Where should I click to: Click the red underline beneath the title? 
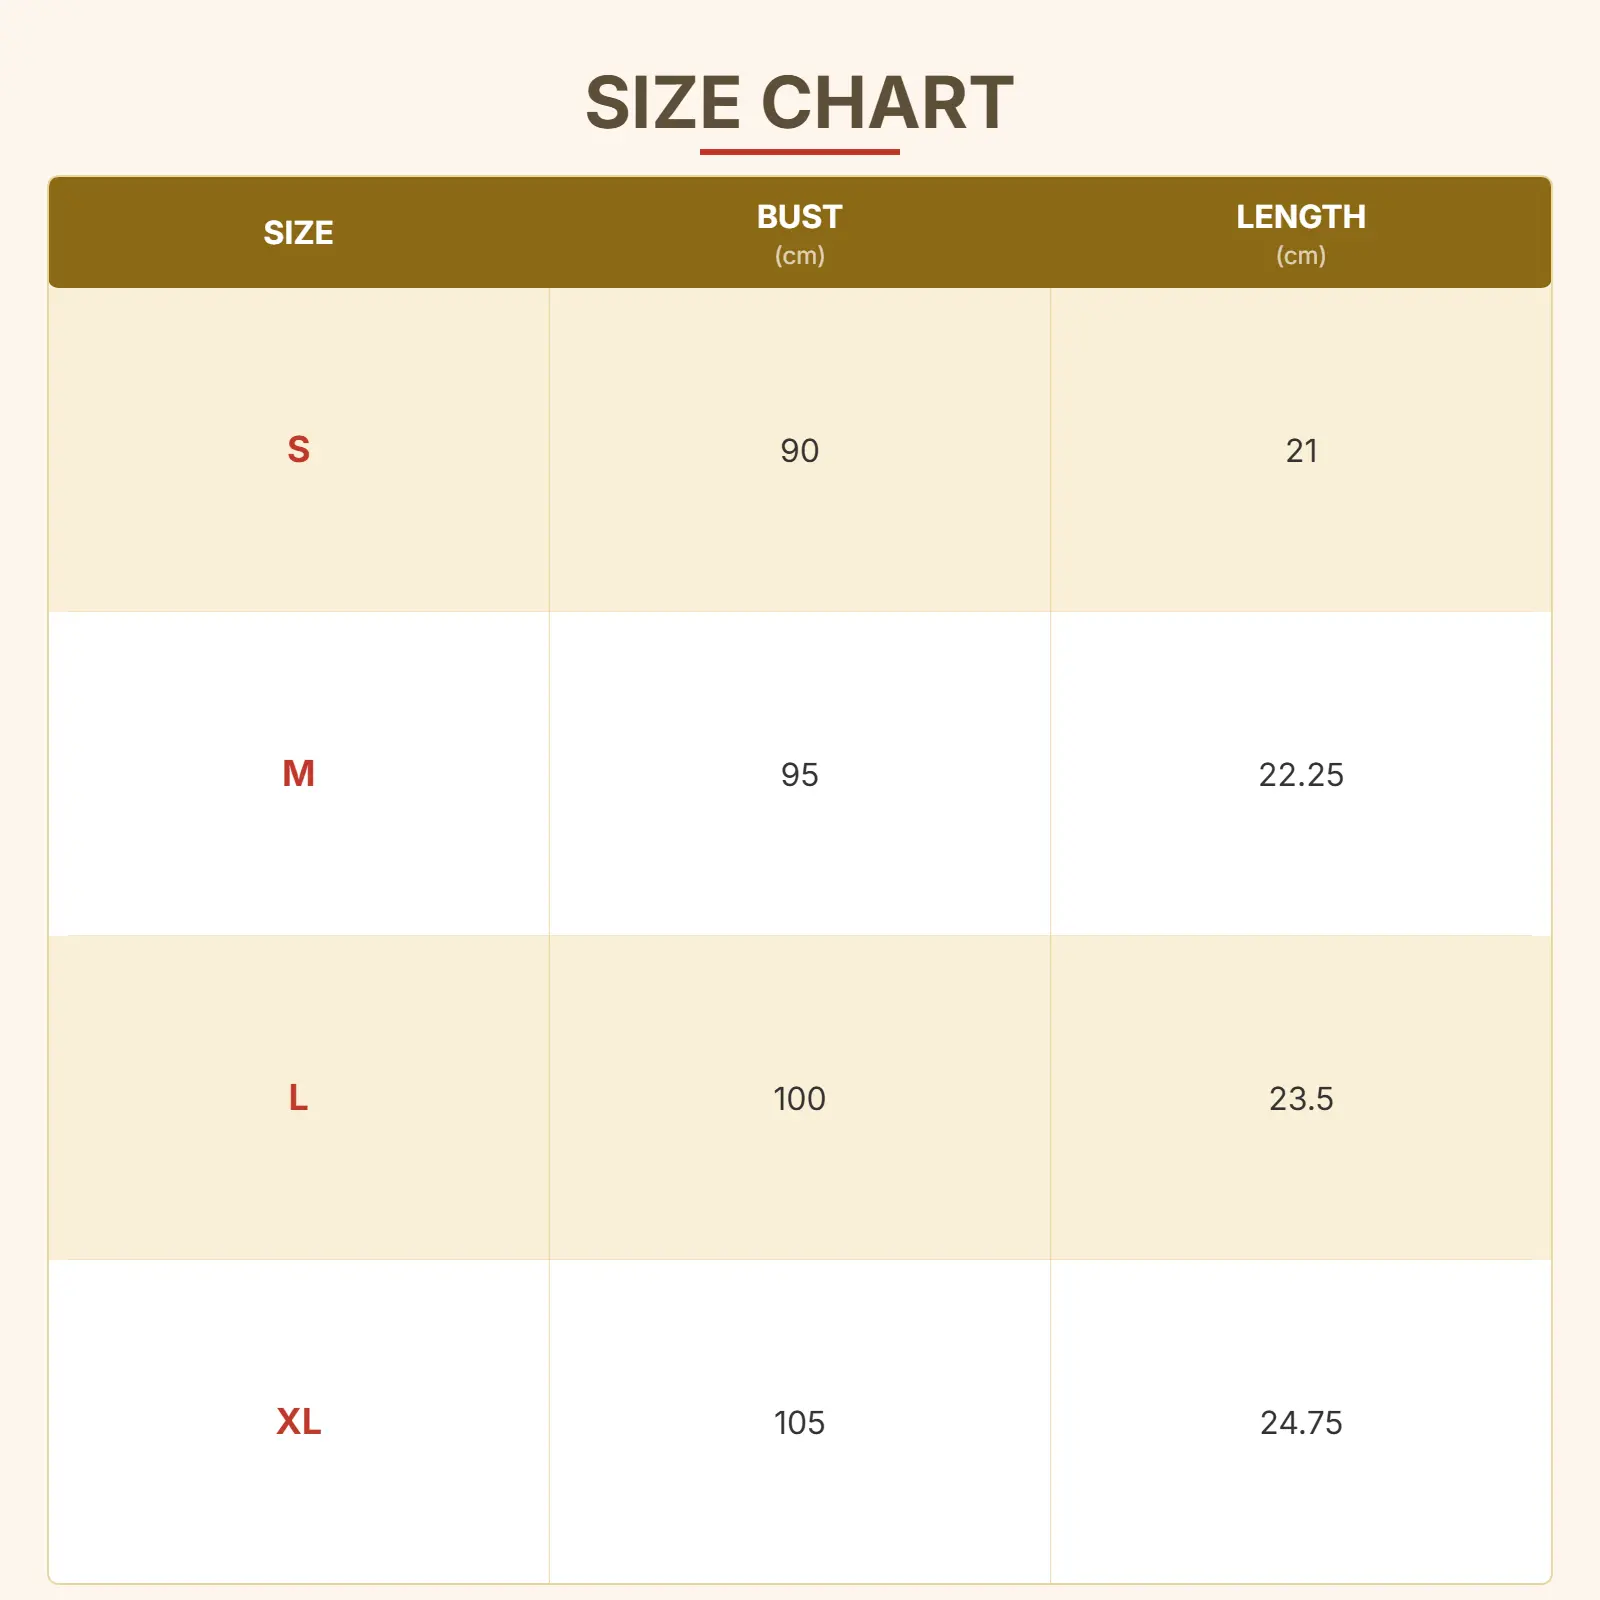click(799, 152)
